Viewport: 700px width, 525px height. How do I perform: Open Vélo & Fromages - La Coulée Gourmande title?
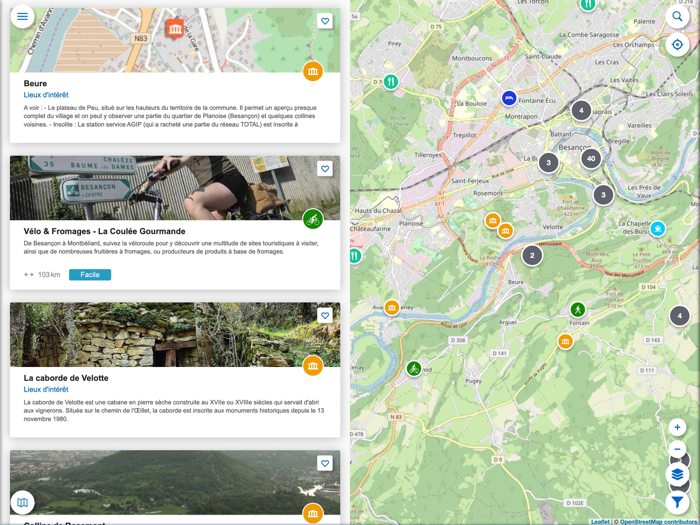(104, 231)
